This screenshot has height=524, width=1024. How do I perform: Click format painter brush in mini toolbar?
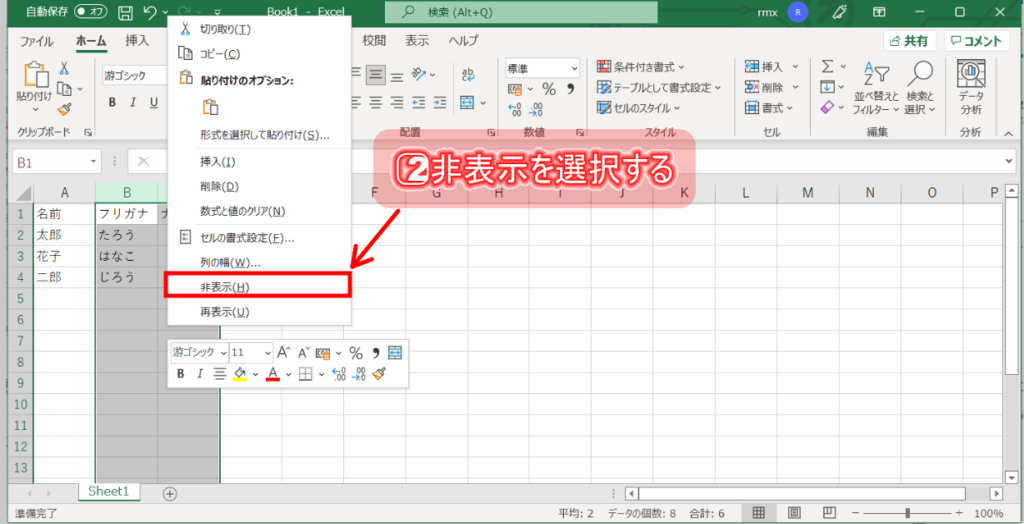click(379, 374)
